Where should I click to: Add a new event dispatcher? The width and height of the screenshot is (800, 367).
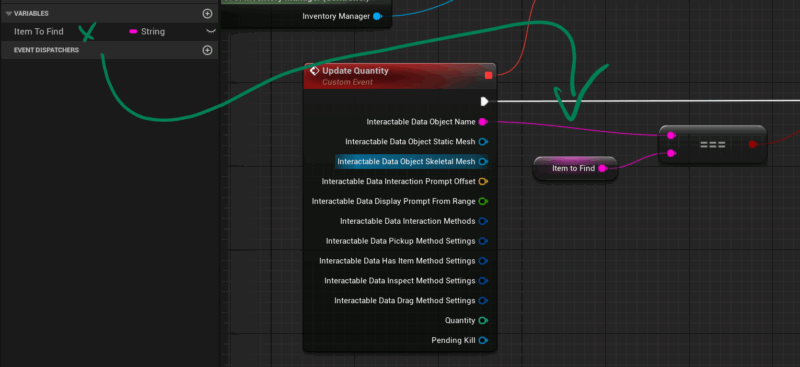pyautogui.click(x=207, y=50)
